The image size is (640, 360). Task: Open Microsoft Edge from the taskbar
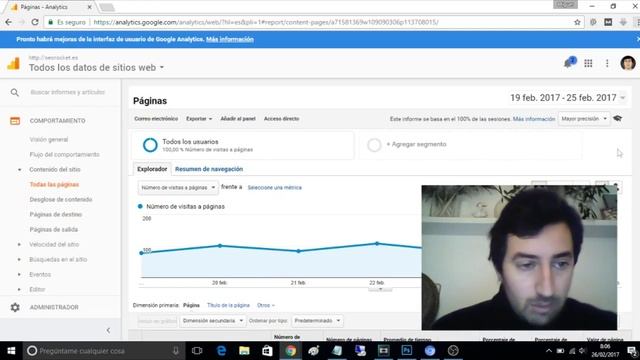[x=221, y=351]
